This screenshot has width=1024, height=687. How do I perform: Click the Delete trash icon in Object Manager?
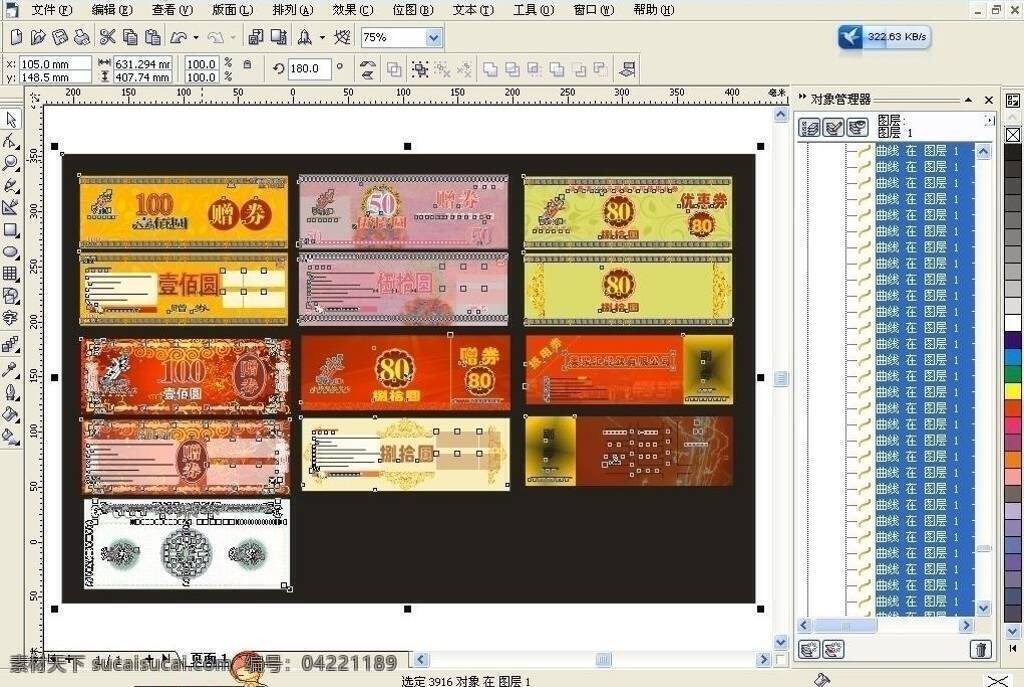(x=981, y=649)
